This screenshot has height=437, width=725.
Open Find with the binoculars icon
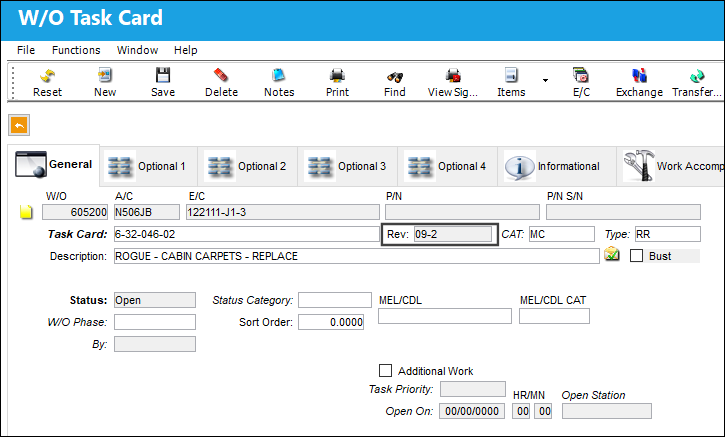click(395, 77)
